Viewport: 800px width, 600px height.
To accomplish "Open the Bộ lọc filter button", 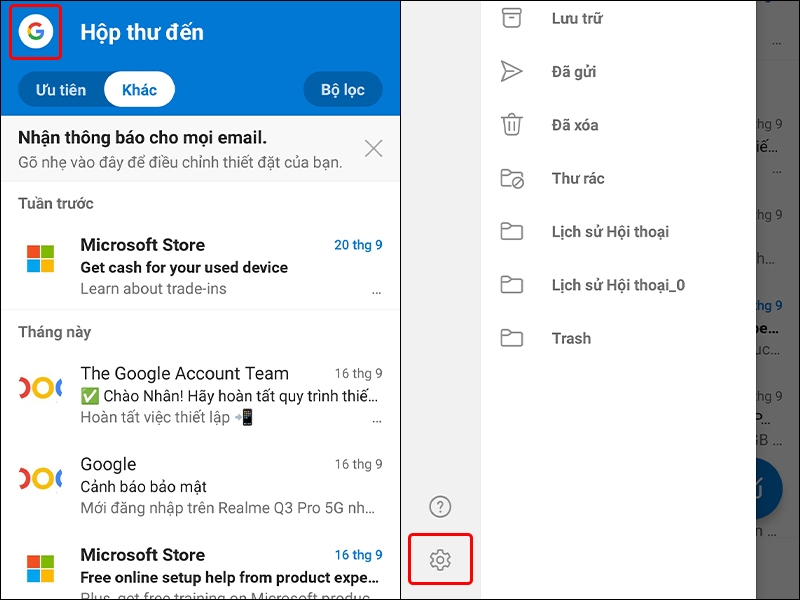I will coord(343,90).
